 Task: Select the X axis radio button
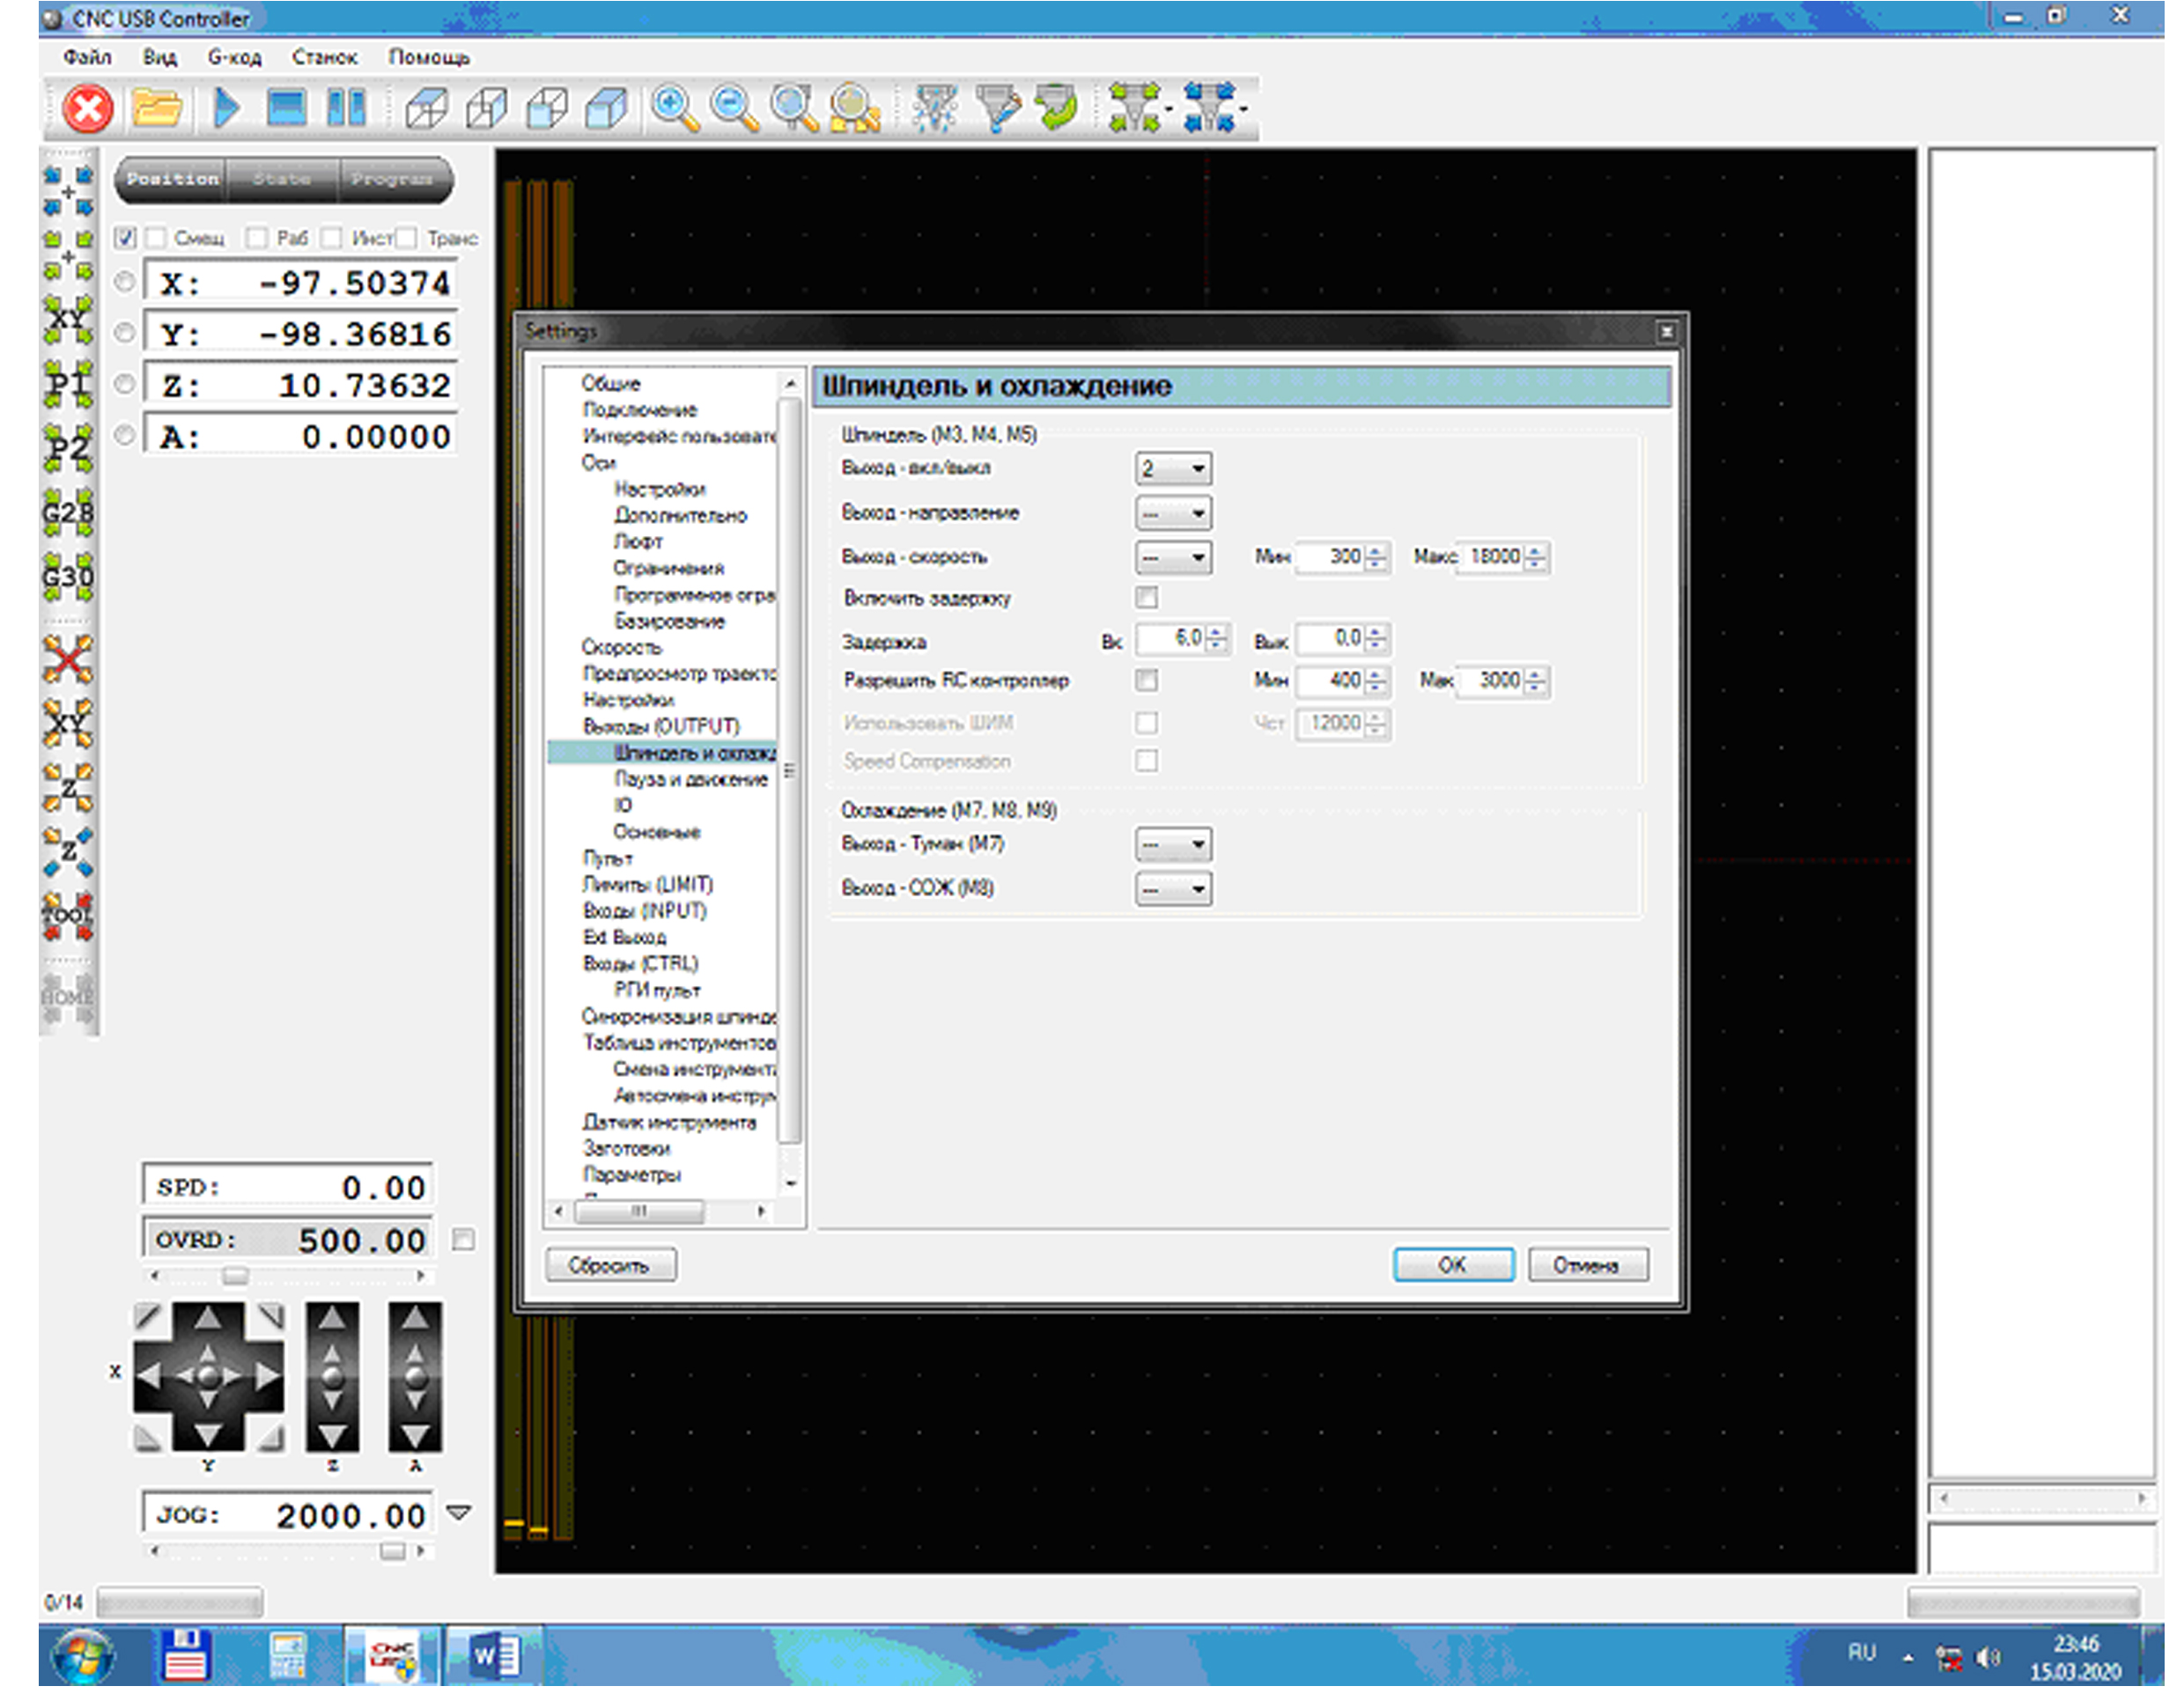[x=124, y=283]
